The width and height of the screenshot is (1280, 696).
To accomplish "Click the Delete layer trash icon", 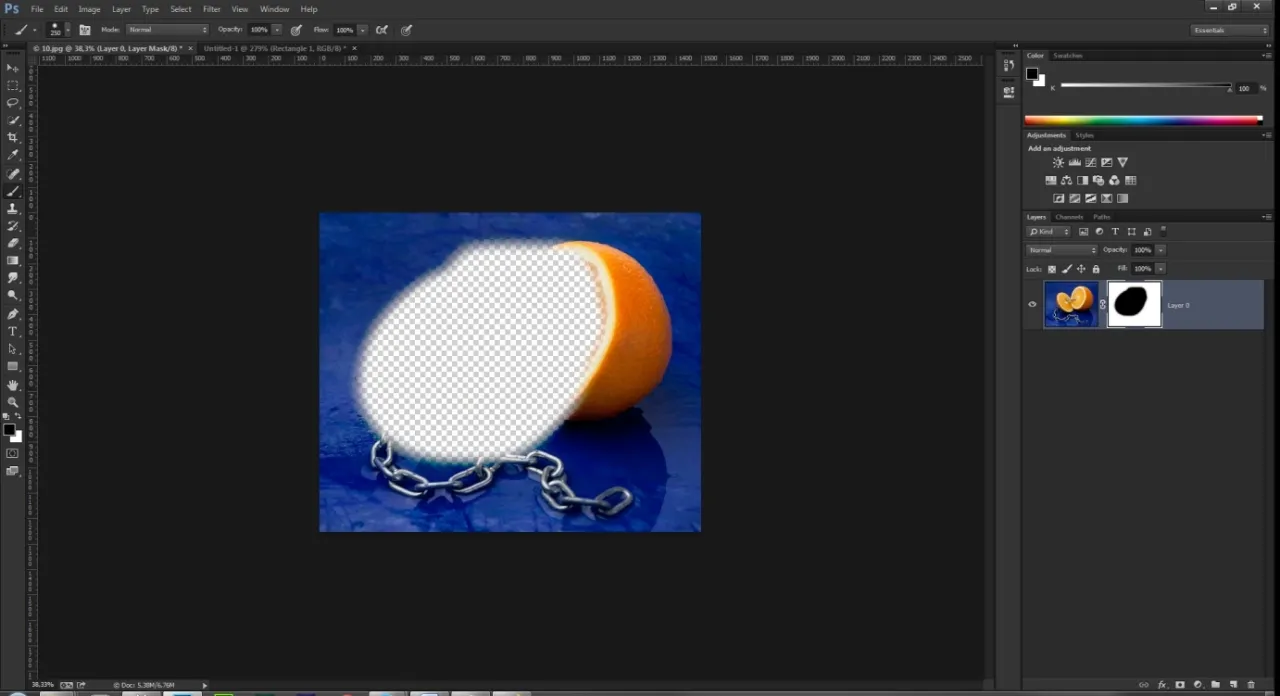I will click(x=1251, y=685).
